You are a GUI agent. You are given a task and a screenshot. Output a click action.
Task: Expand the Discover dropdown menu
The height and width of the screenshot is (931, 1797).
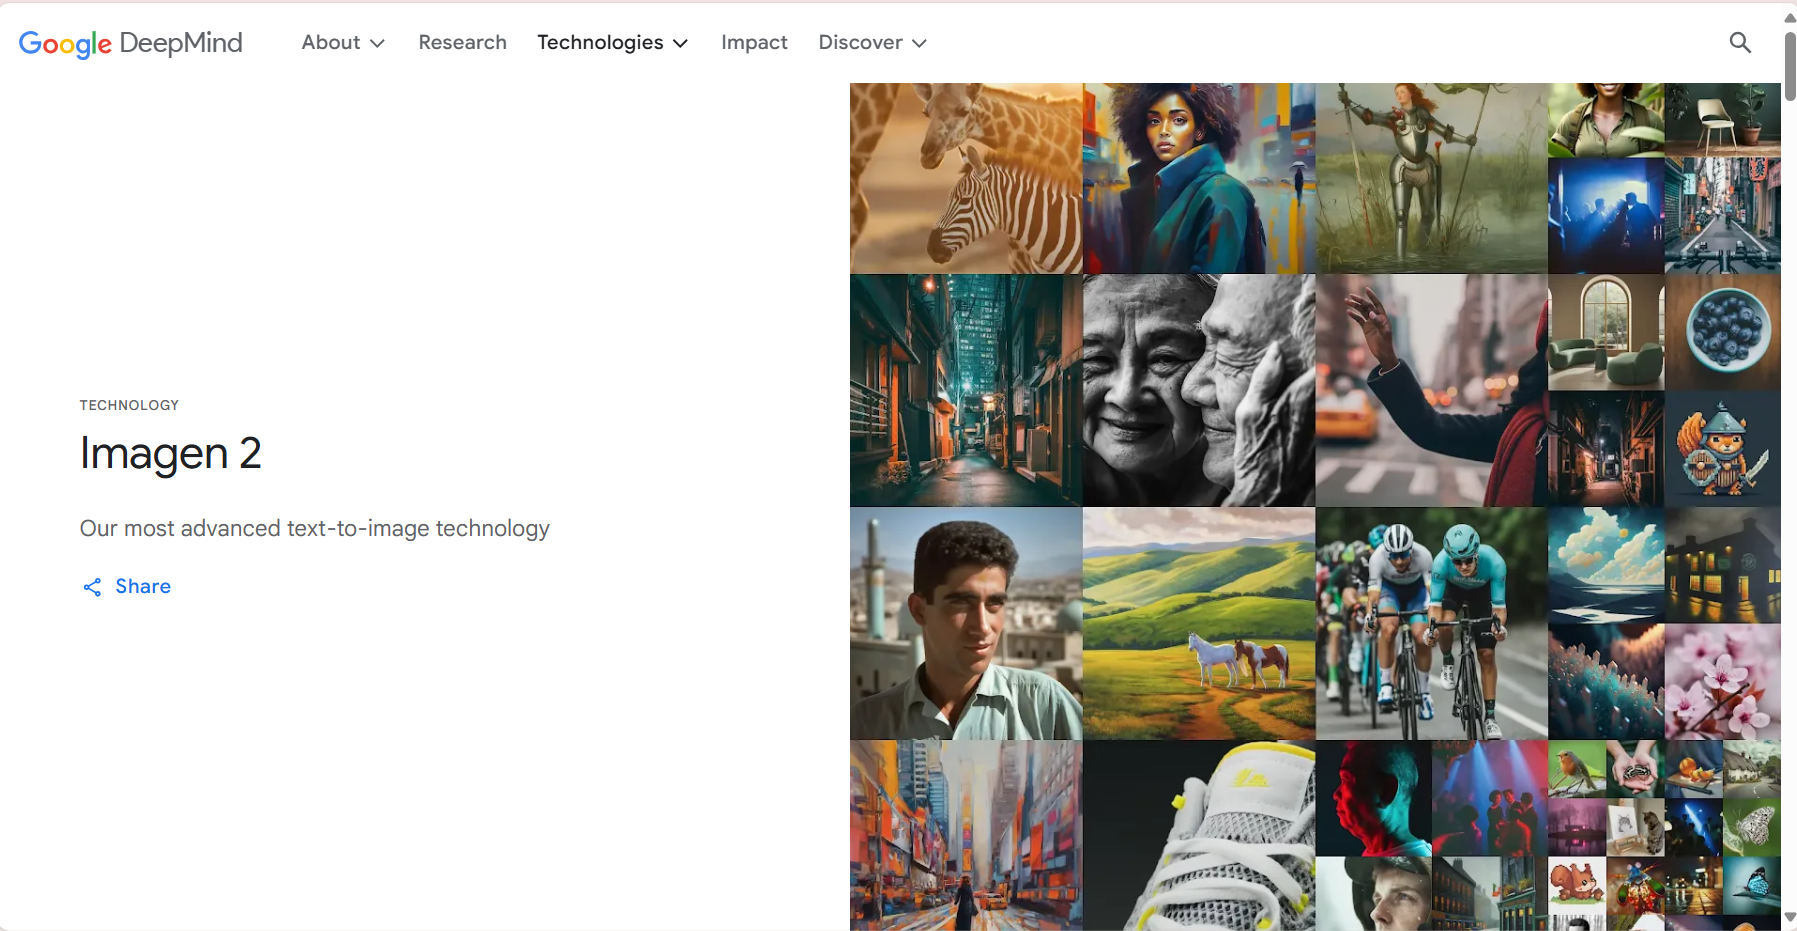pyautogui.click(x=872, y=42)
